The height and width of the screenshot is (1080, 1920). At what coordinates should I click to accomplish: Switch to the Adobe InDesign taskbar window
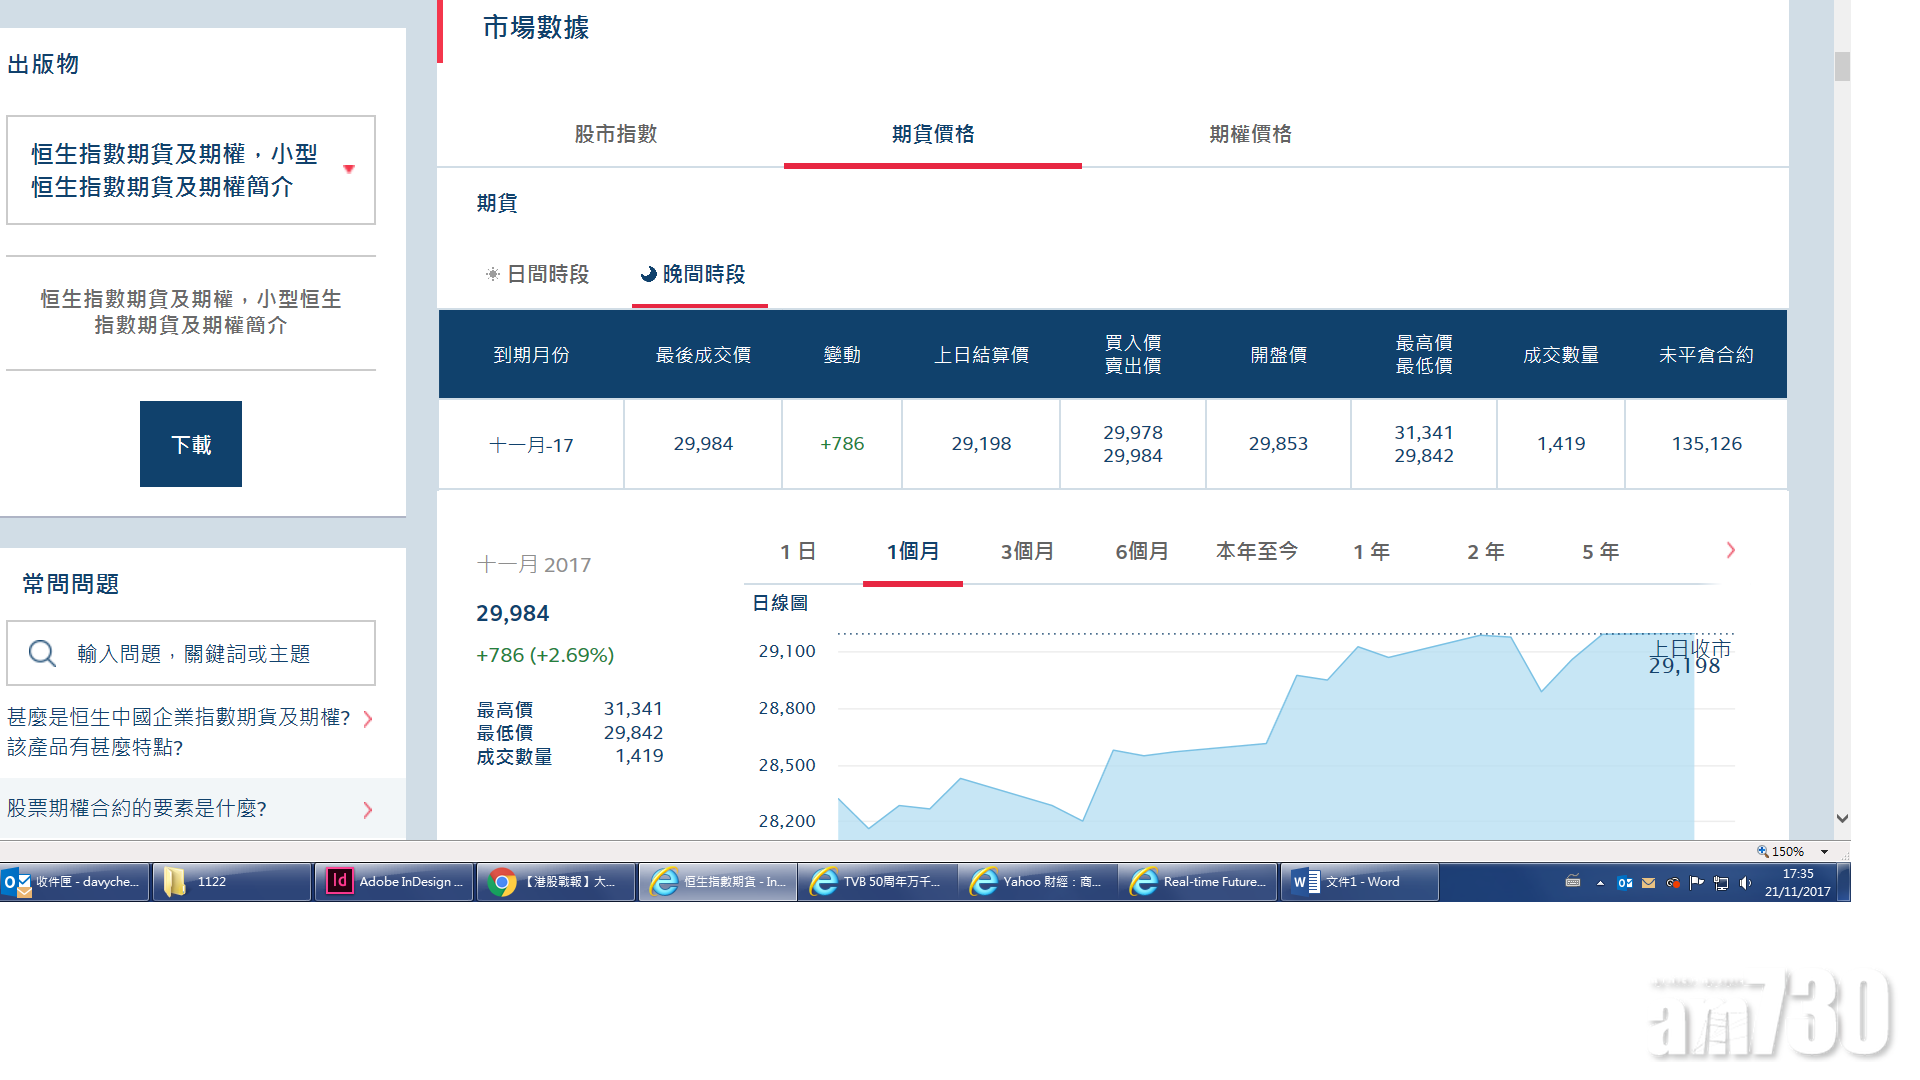tap(394, 882)
